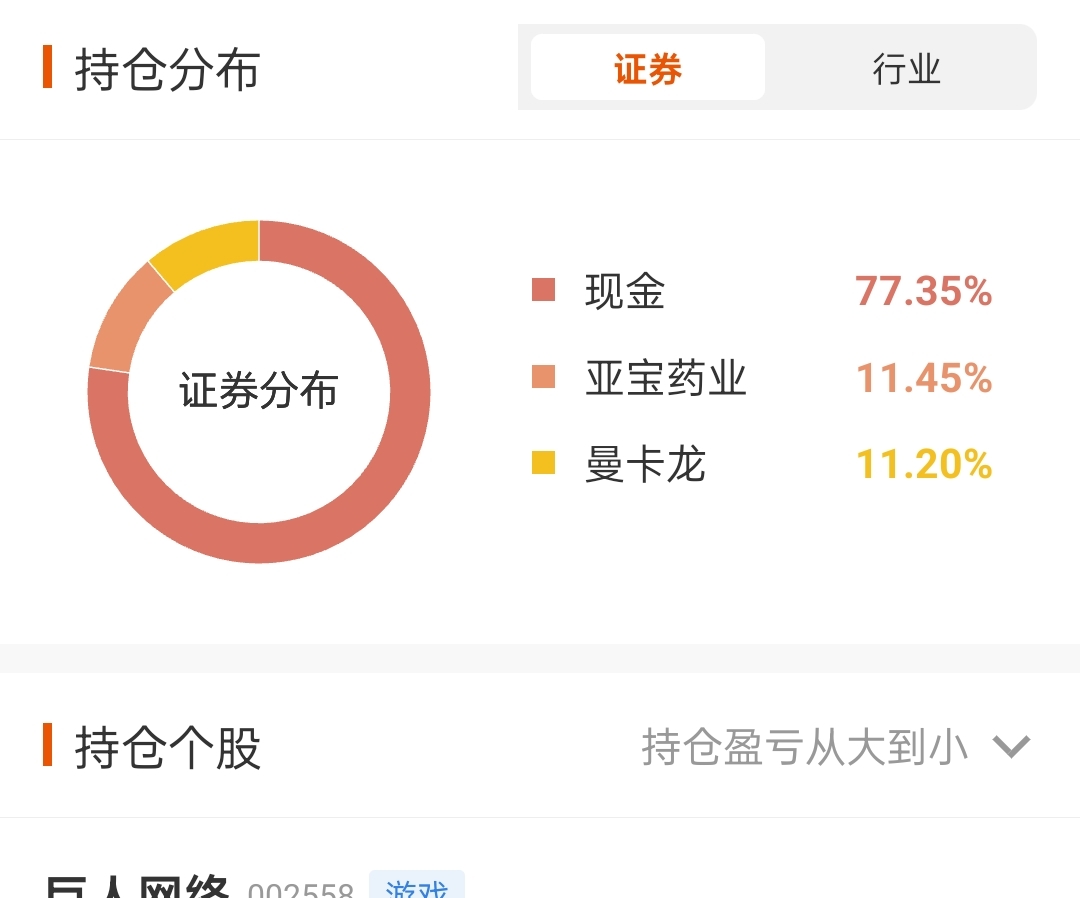Image resolution: width=1080 pixels, height=898 pixels.
Task: Click the 77.35% cash percentage value
Action: pyautogui.click(x=924, y=291)
